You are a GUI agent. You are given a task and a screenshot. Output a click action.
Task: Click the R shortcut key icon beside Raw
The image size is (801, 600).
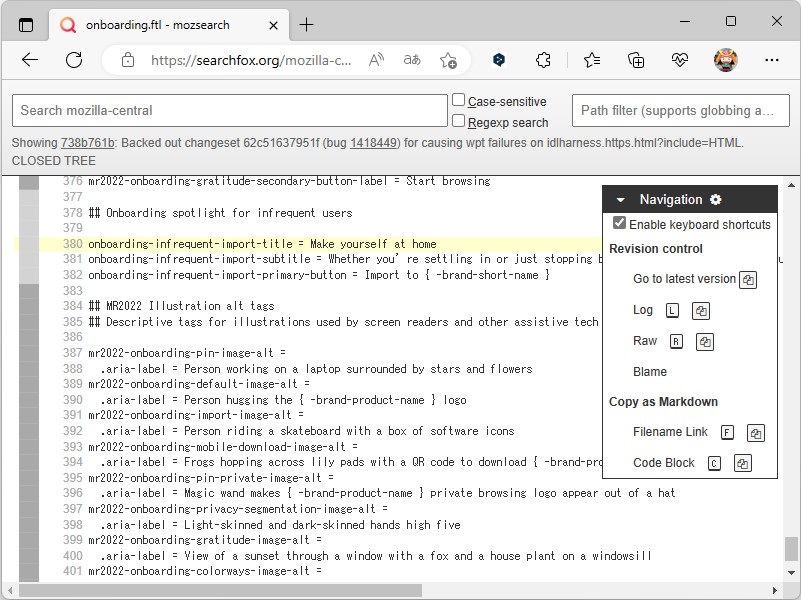click(x=676, y=342)
